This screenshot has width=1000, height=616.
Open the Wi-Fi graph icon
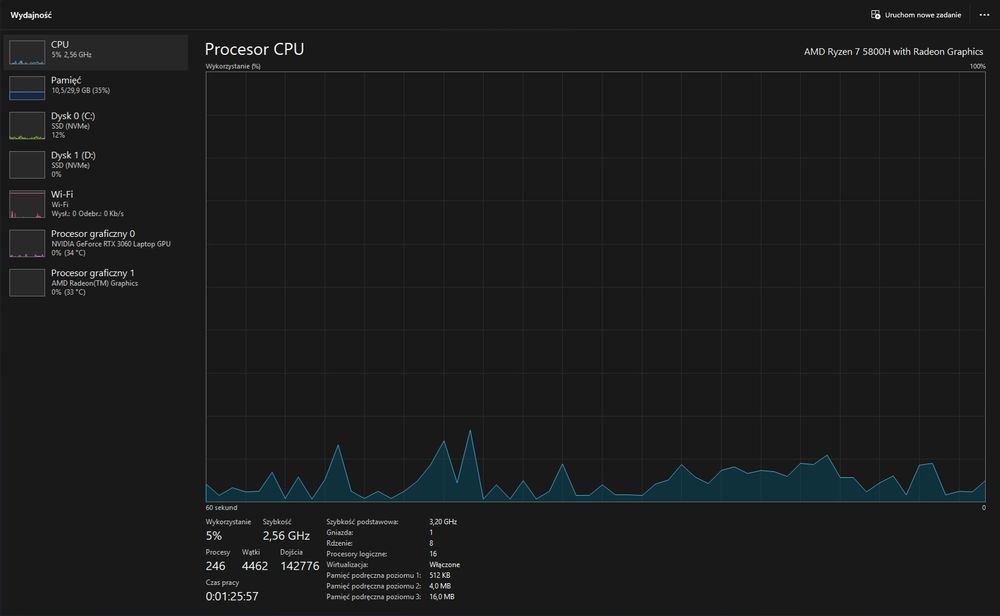coord(27,204)
